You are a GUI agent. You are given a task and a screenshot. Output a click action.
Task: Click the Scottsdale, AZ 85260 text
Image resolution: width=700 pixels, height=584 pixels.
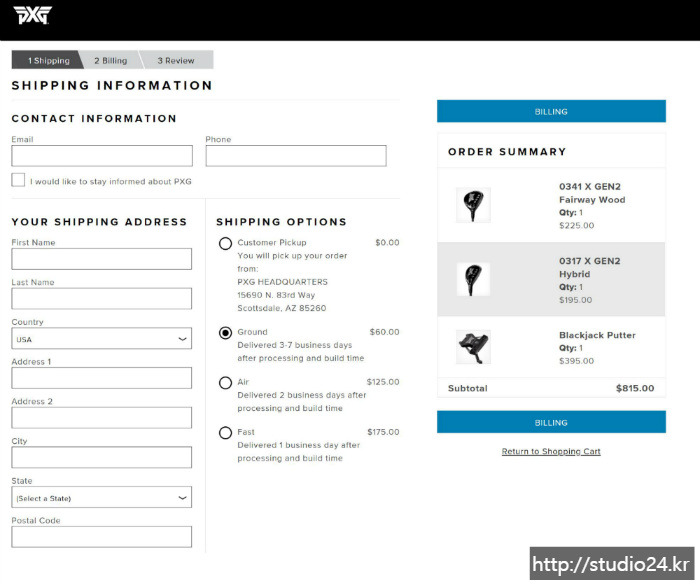pyautogui.click(x=282, y=308)
